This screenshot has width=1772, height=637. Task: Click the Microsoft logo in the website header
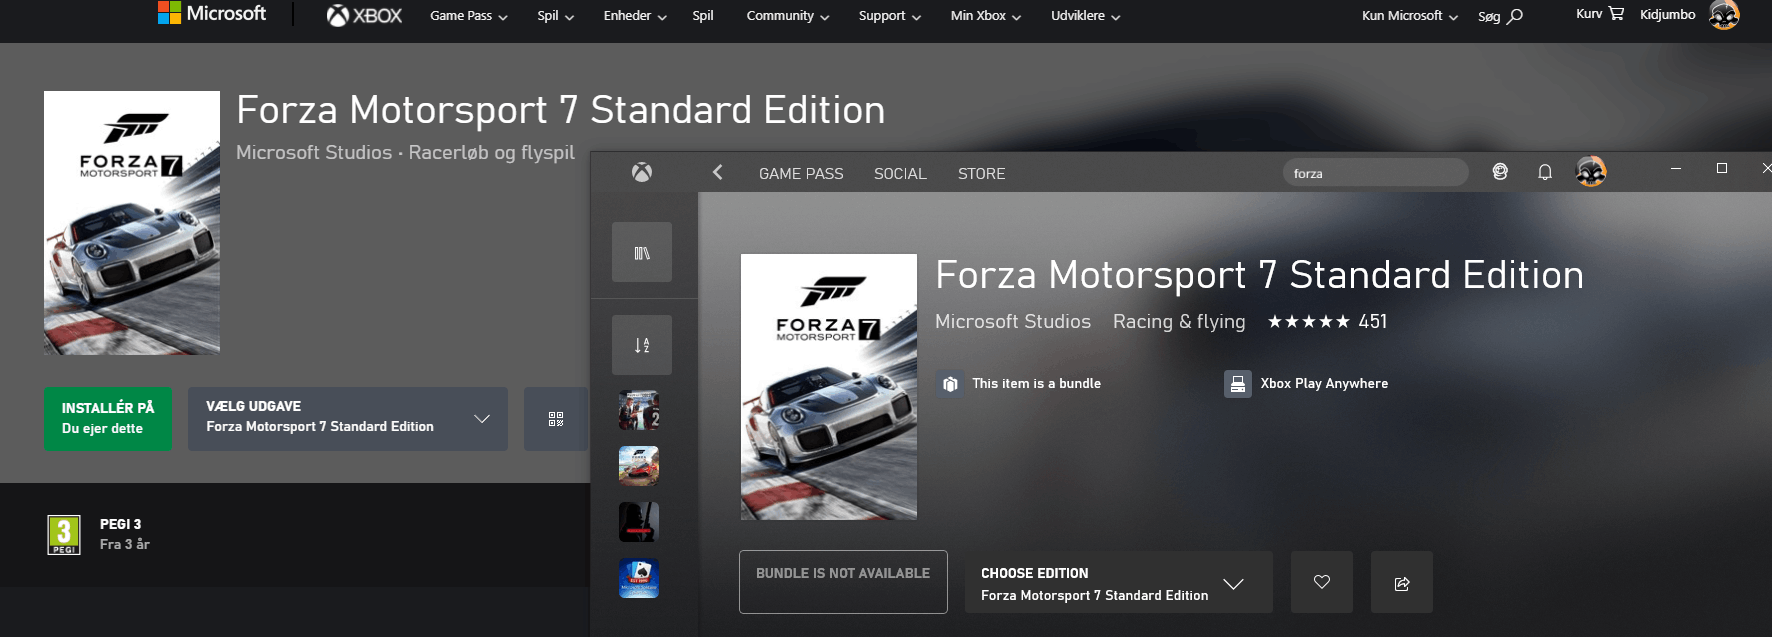coord(212,14)
